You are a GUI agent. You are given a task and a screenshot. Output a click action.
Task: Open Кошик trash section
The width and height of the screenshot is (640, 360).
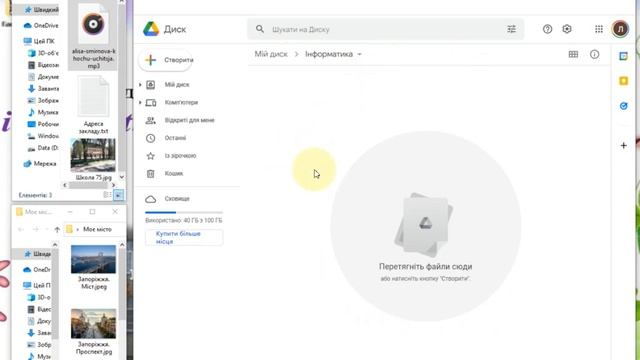pos(173,173)
